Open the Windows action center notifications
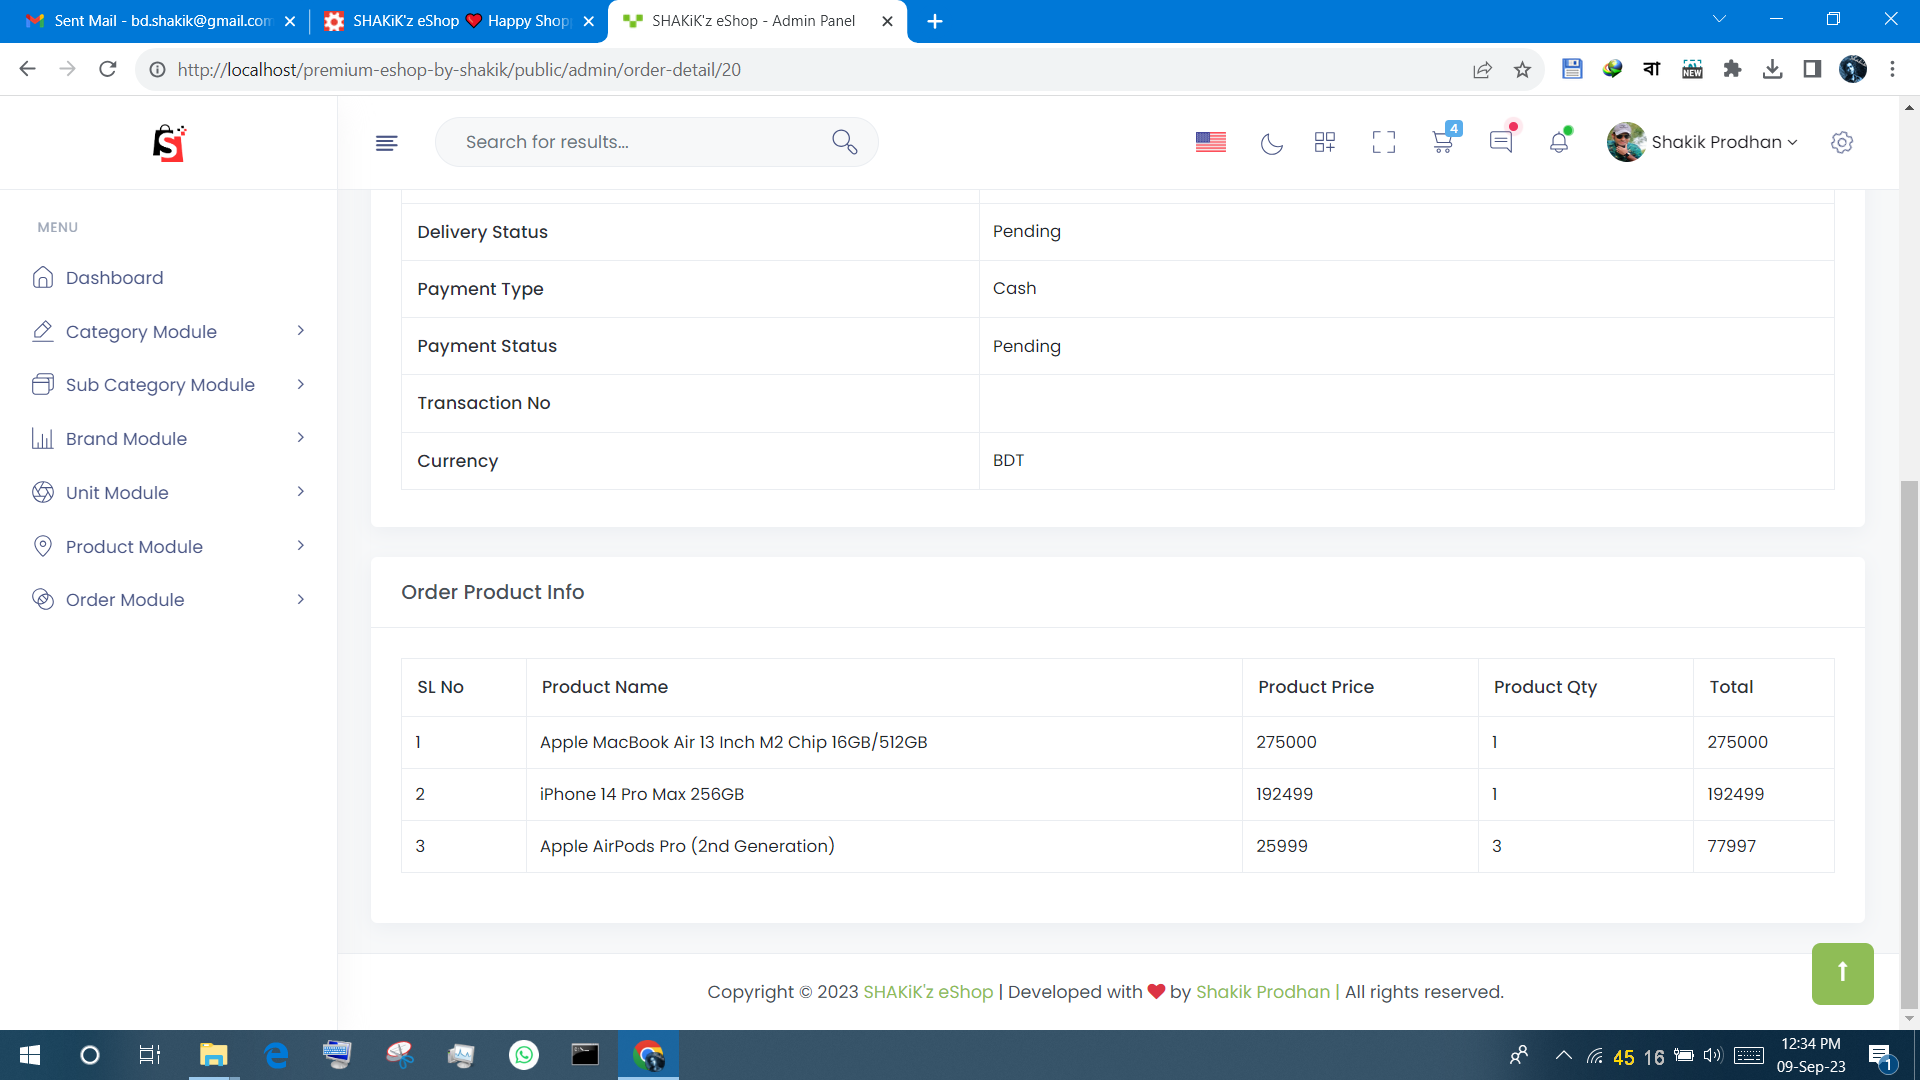 click(1881, 1056)
